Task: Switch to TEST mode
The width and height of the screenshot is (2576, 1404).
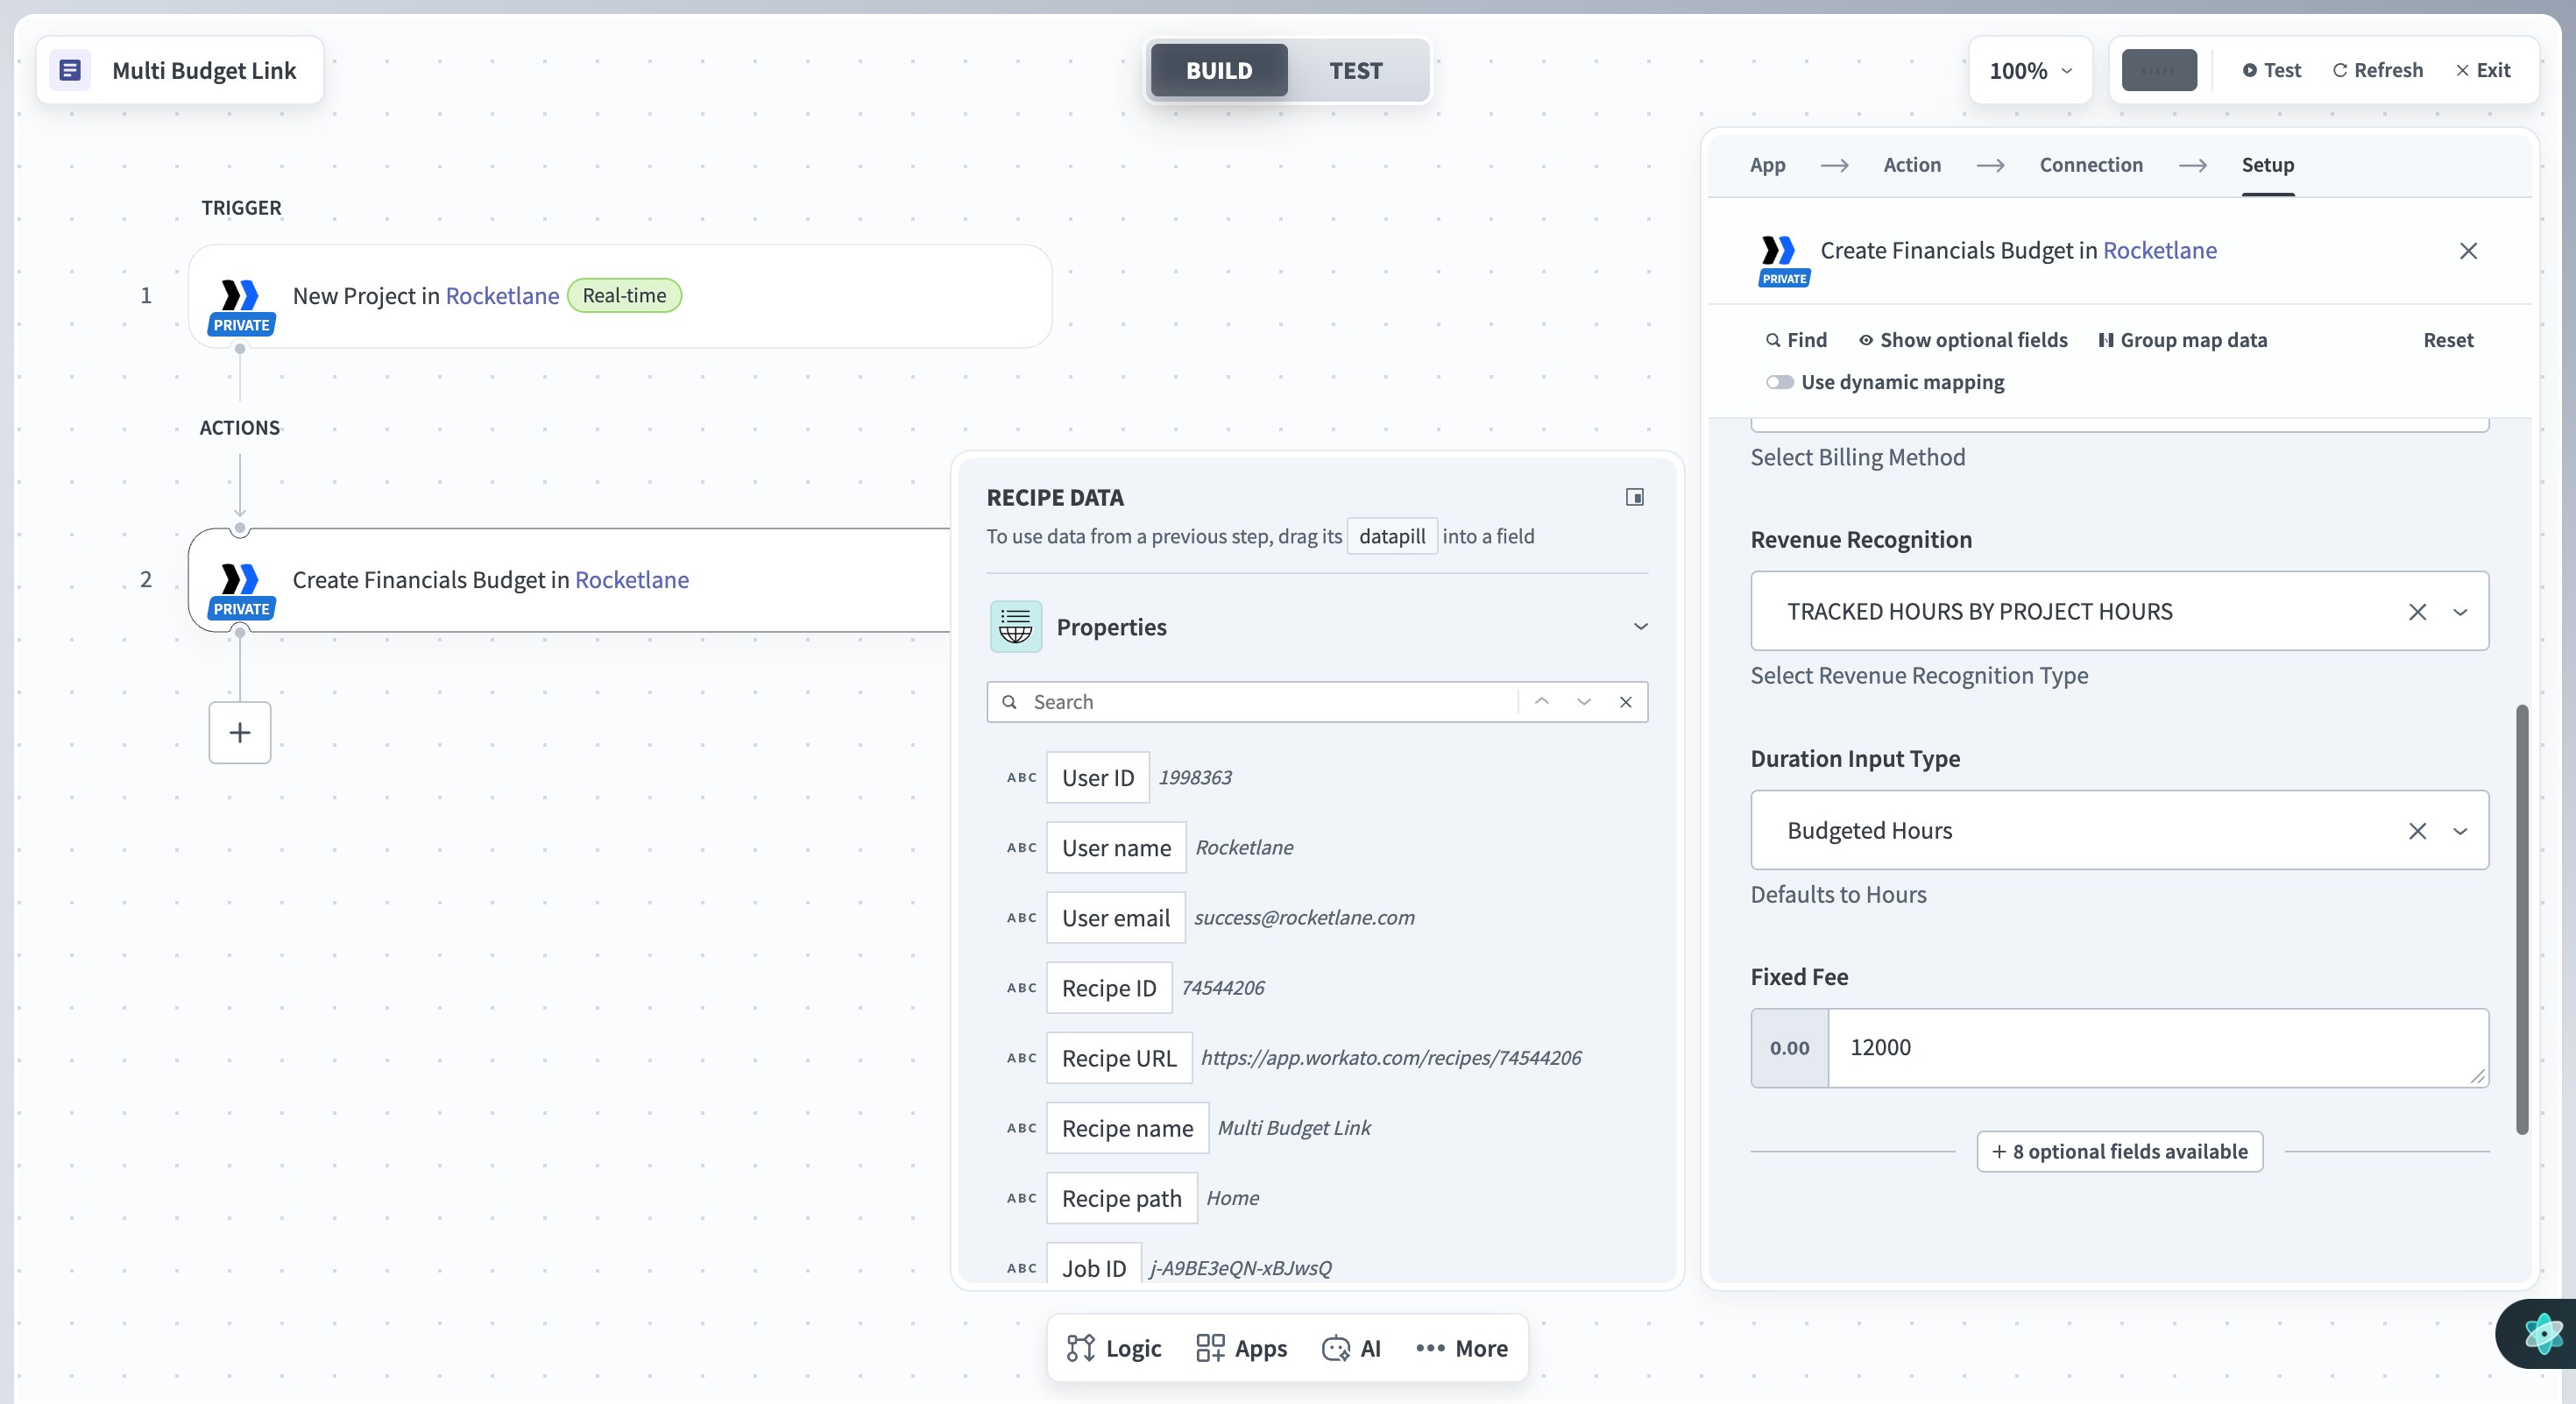Action: point(1355,70)
